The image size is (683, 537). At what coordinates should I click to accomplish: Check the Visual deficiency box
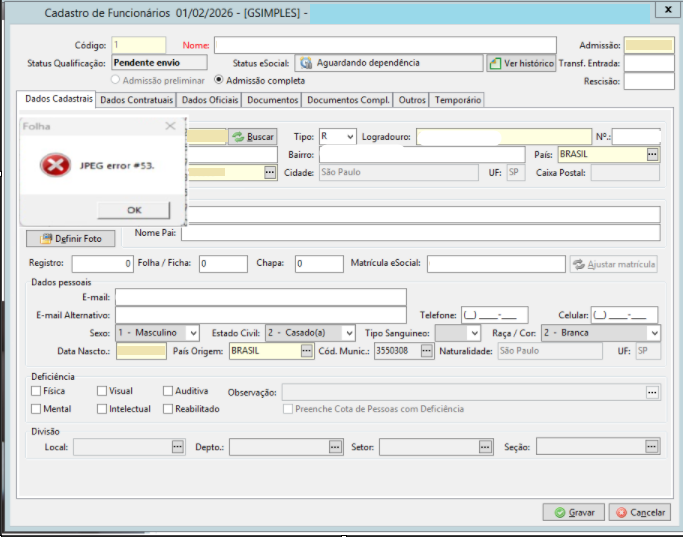[x=102, y=391]
